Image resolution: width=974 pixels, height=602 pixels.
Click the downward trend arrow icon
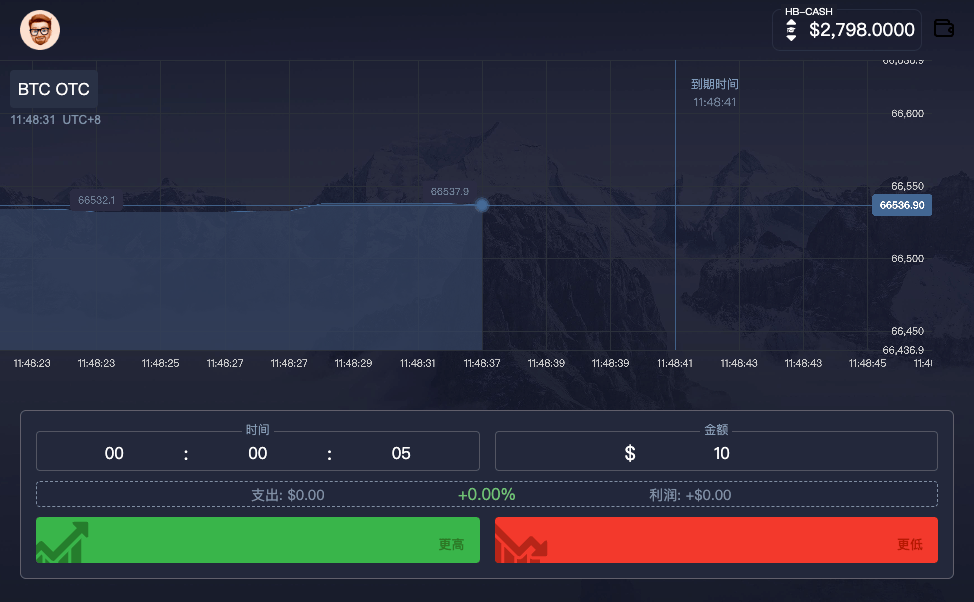[521, 545]
